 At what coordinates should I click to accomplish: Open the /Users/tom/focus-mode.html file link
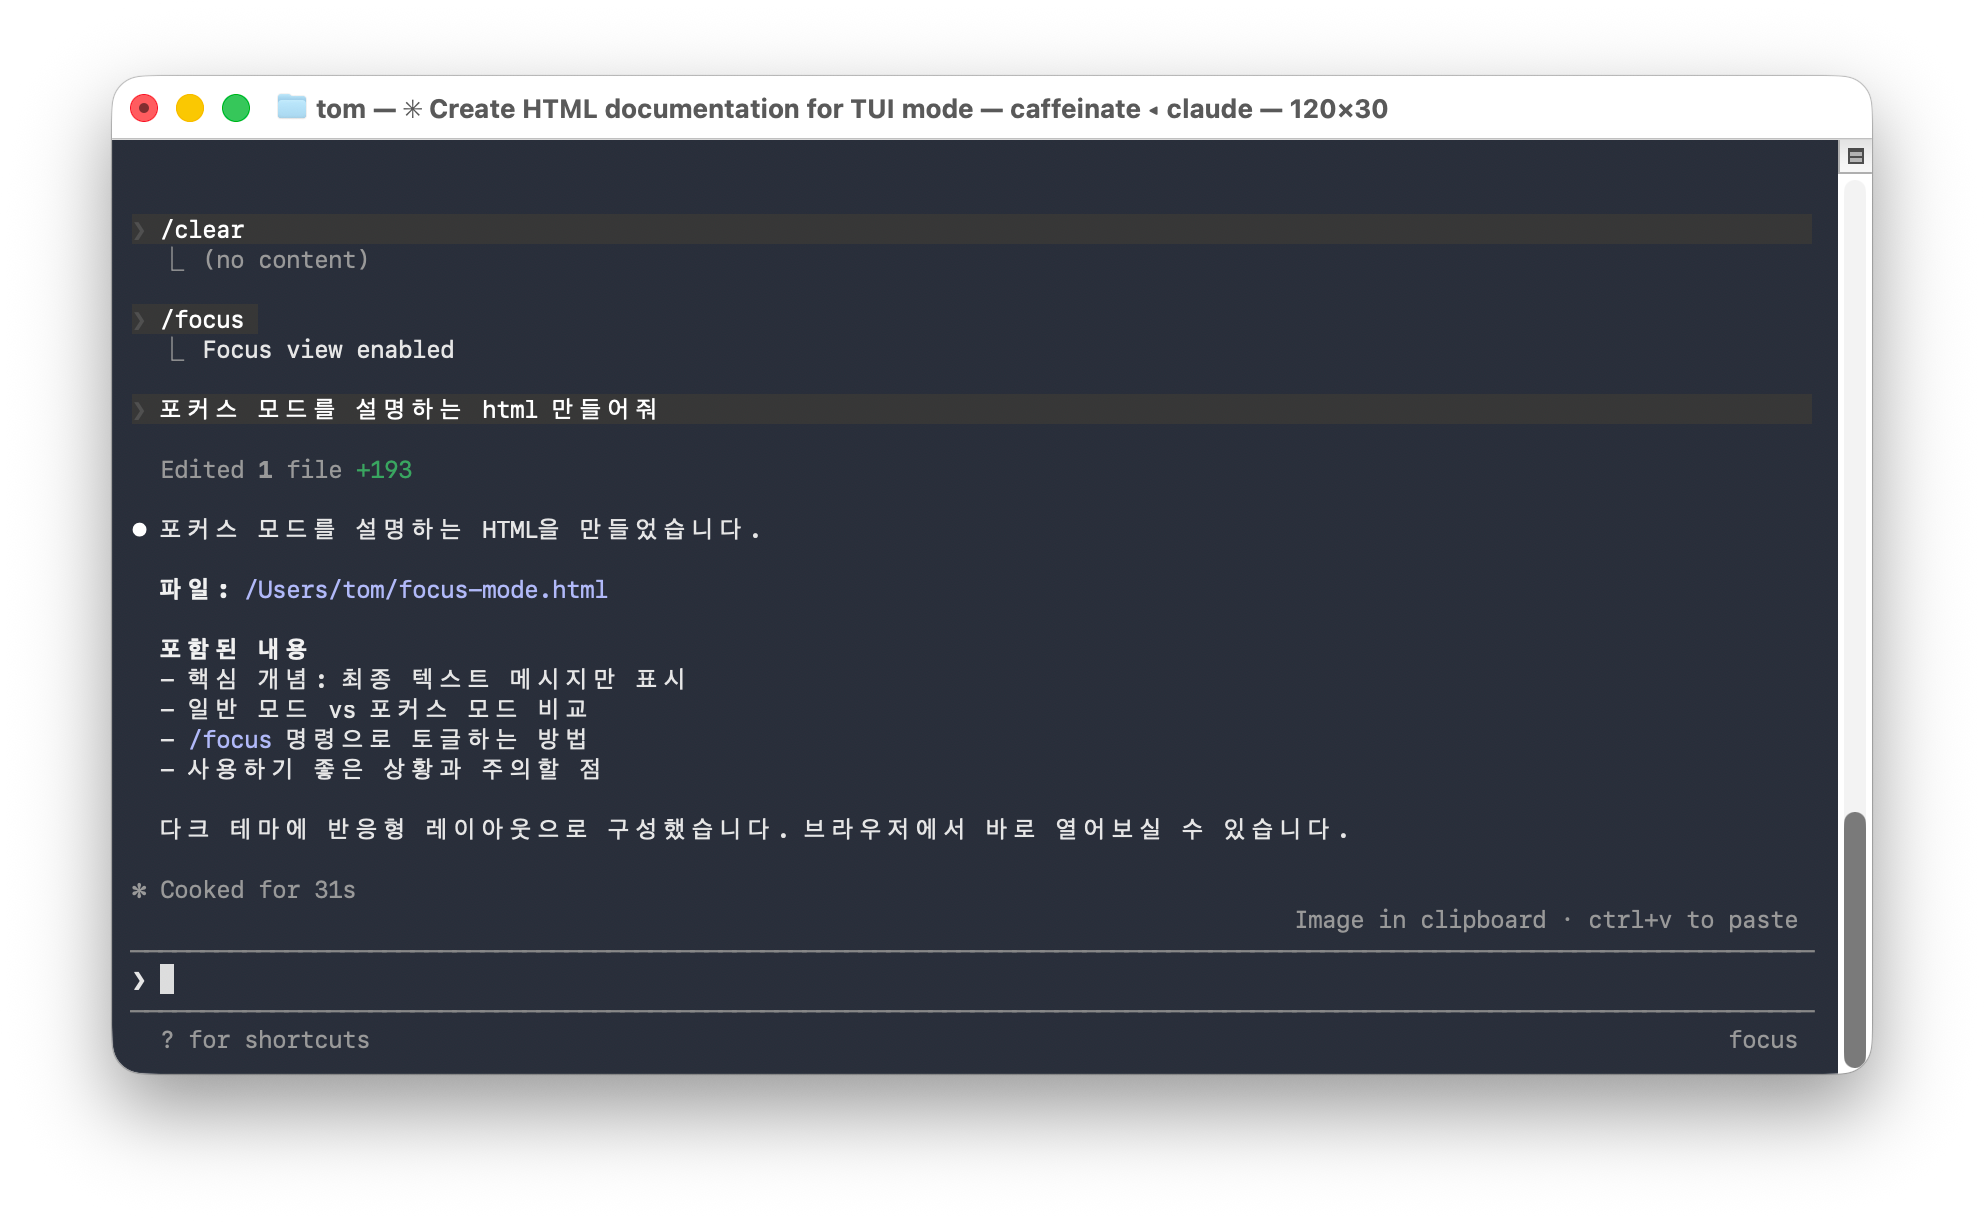tap(426, 590)
